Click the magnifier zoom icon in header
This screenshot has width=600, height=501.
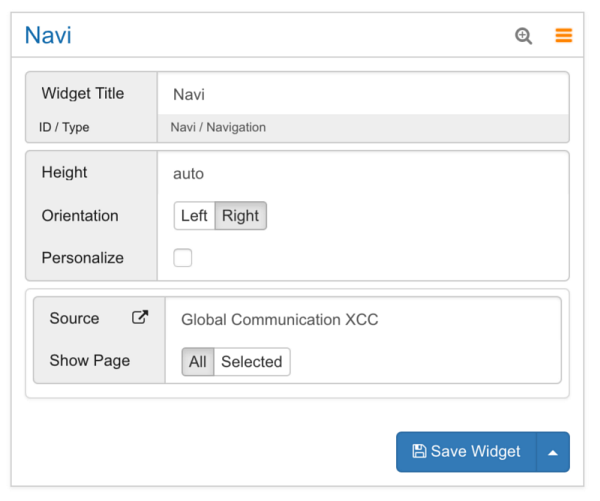pos(523,36)
